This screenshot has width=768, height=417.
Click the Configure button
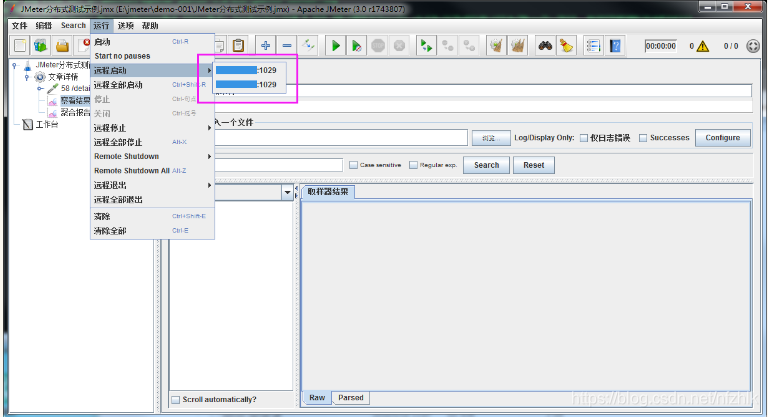[722, 138]
